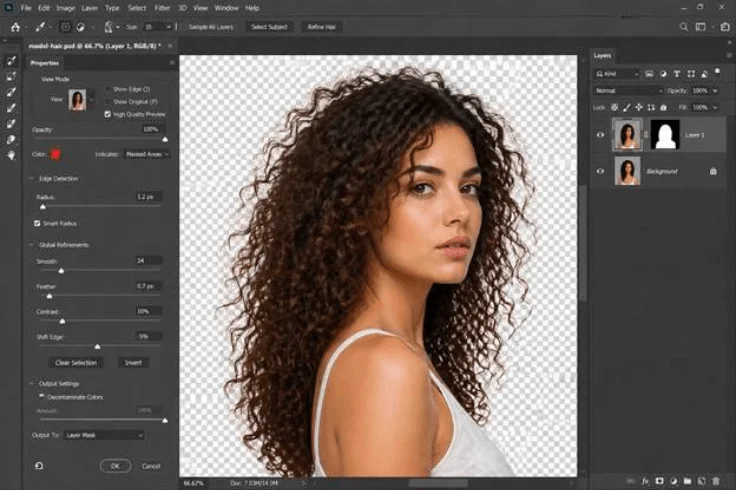This screenshot has height=490, width=736.
Task: Filter layers by type layers icon
Action: click(677, 74)
